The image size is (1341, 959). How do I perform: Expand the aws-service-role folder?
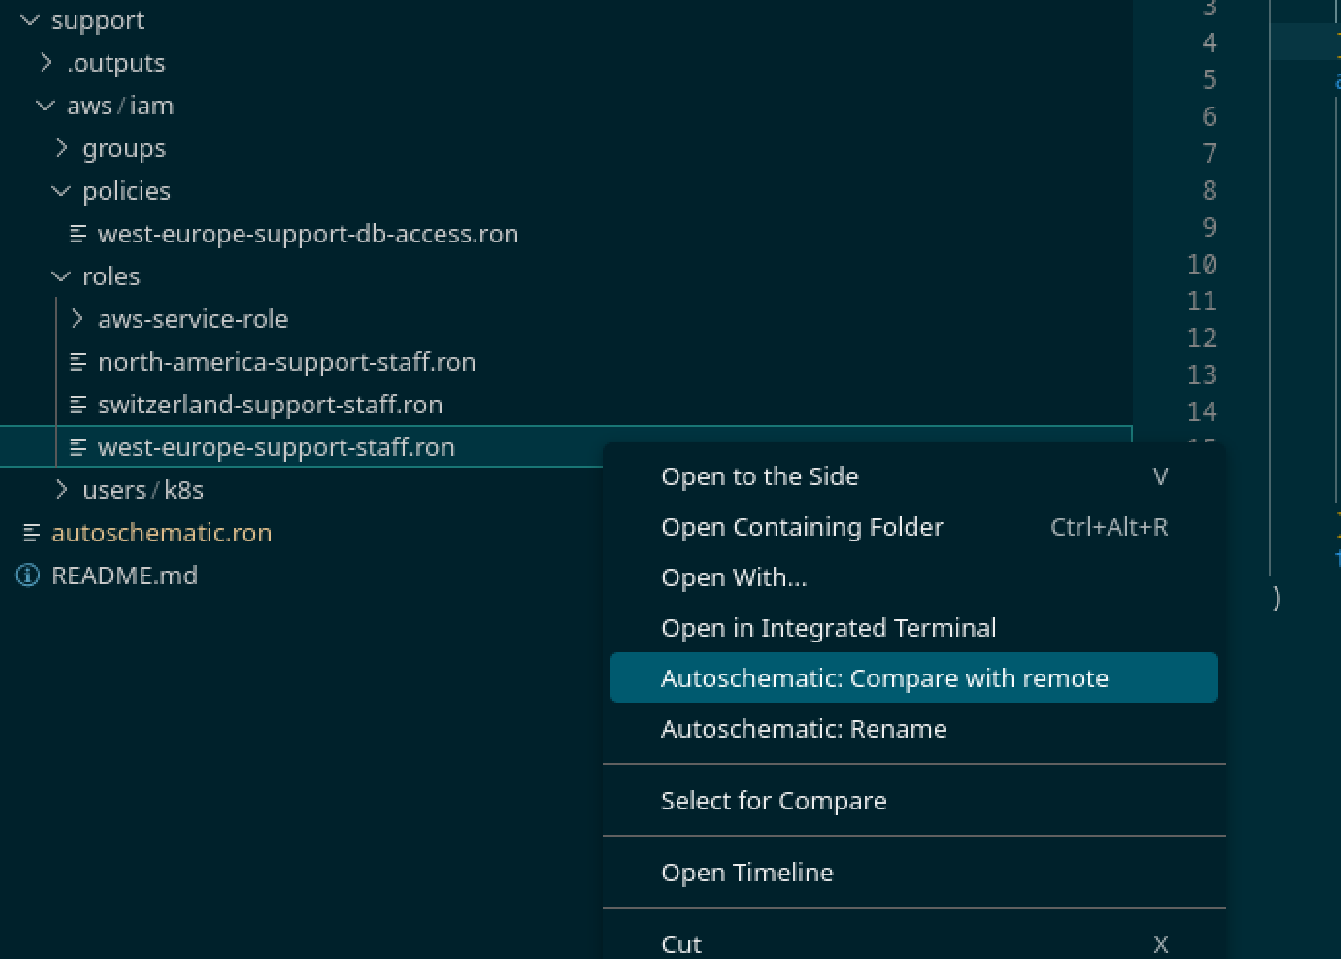click(77, 319)
